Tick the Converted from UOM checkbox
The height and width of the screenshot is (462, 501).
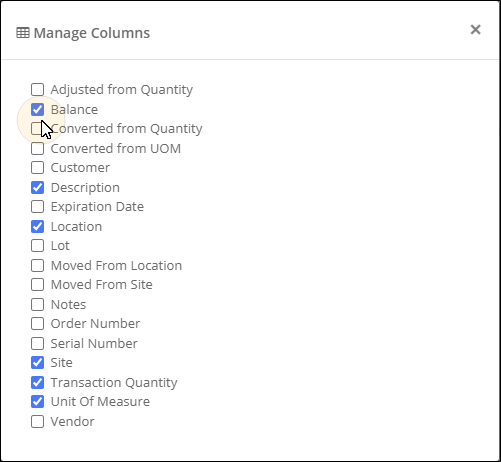(x=37, y=148)
